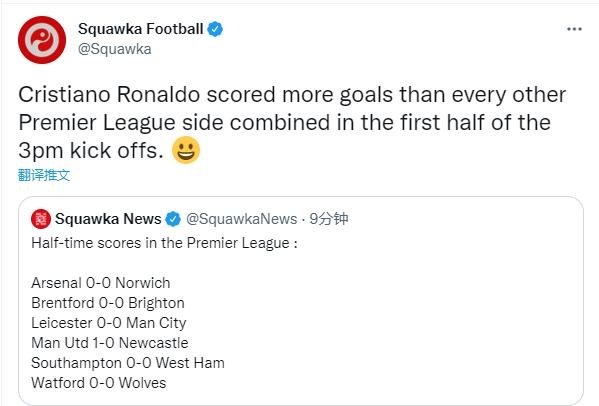599x406 pixels.
Task: Open the tweet's three-dot more menu
Action: pyautogui.click(x=574, y=29)
